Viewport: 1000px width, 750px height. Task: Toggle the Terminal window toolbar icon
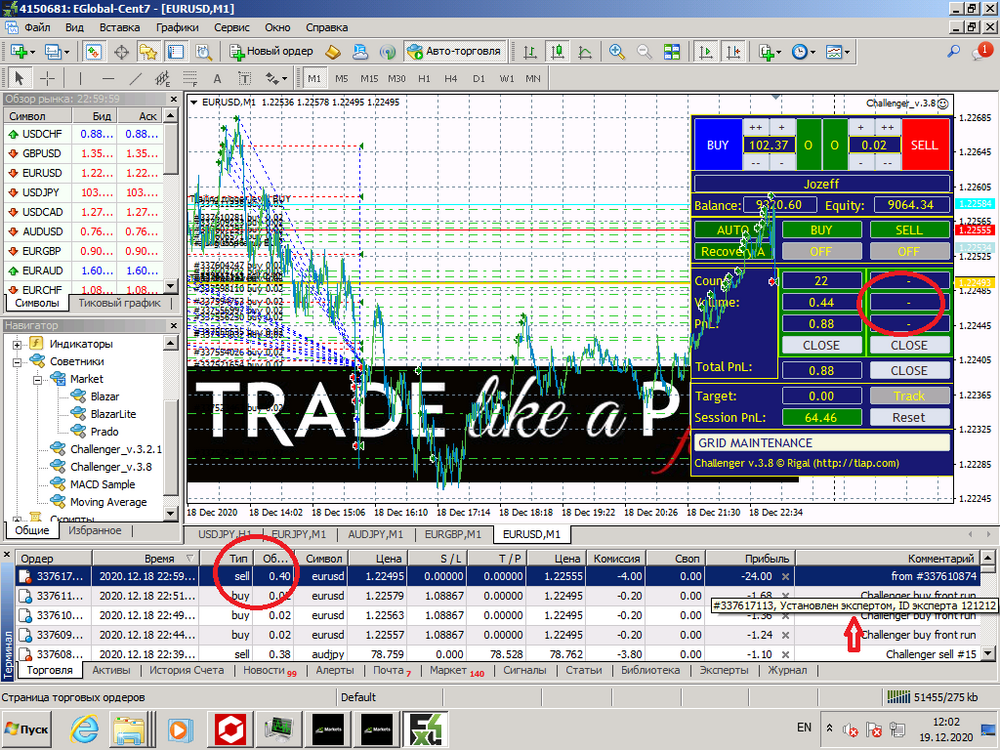(x=176, y=52)
